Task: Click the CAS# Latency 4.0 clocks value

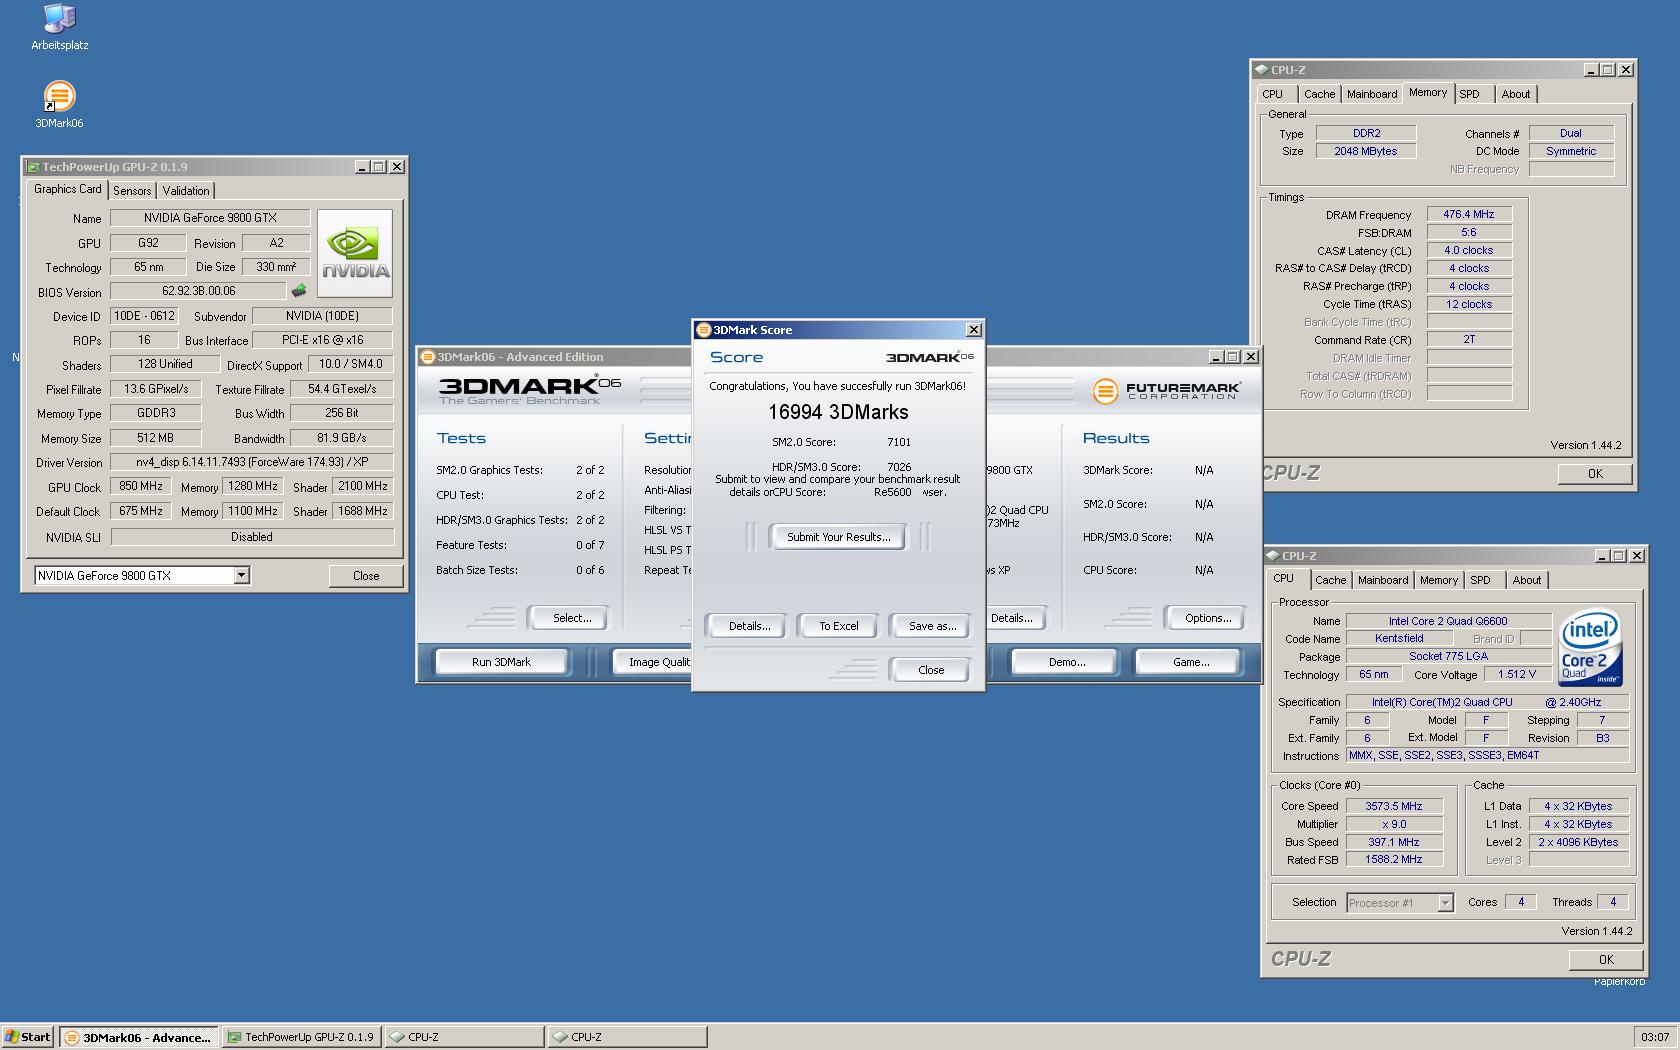Action: 1469,250
